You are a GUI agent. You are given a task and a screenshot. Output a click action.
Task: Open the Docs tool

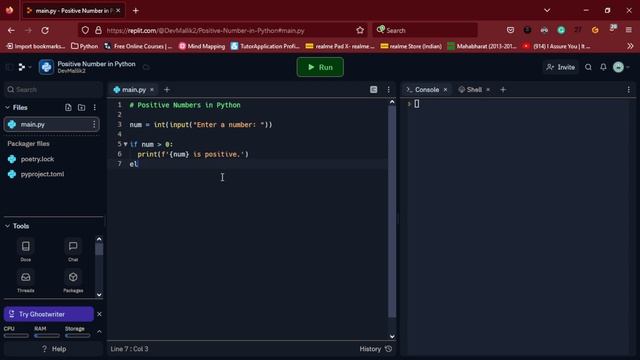(26, 250)
